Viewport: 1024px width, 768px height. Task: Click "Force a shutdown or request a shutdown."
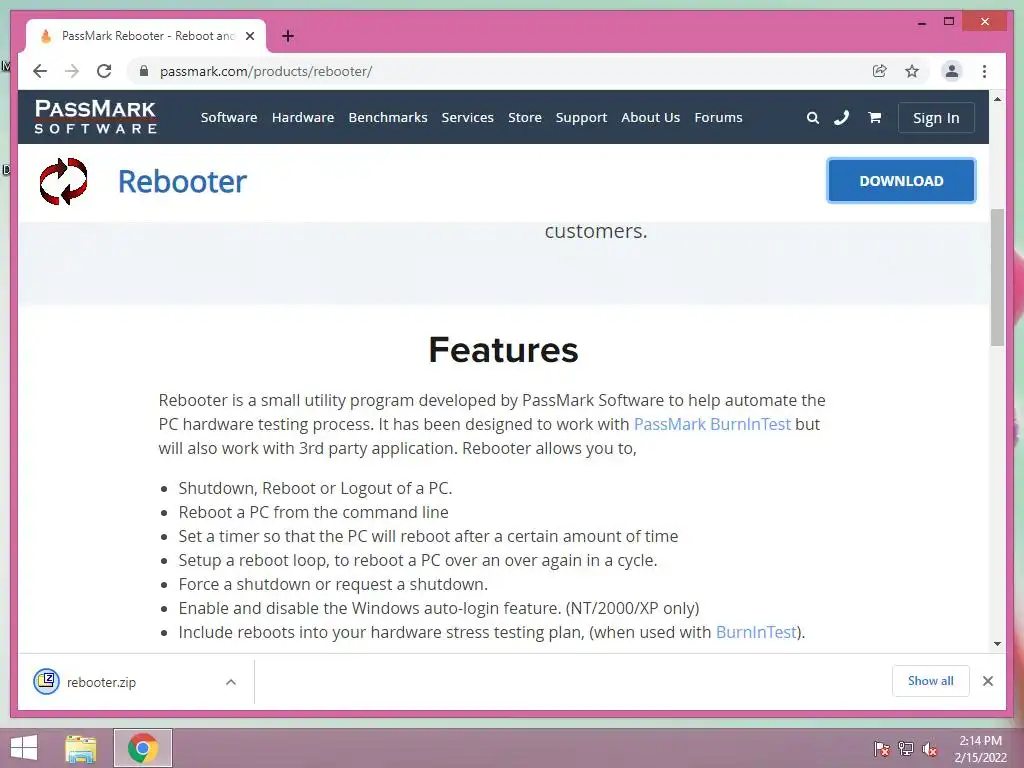[x=333, y=584]
